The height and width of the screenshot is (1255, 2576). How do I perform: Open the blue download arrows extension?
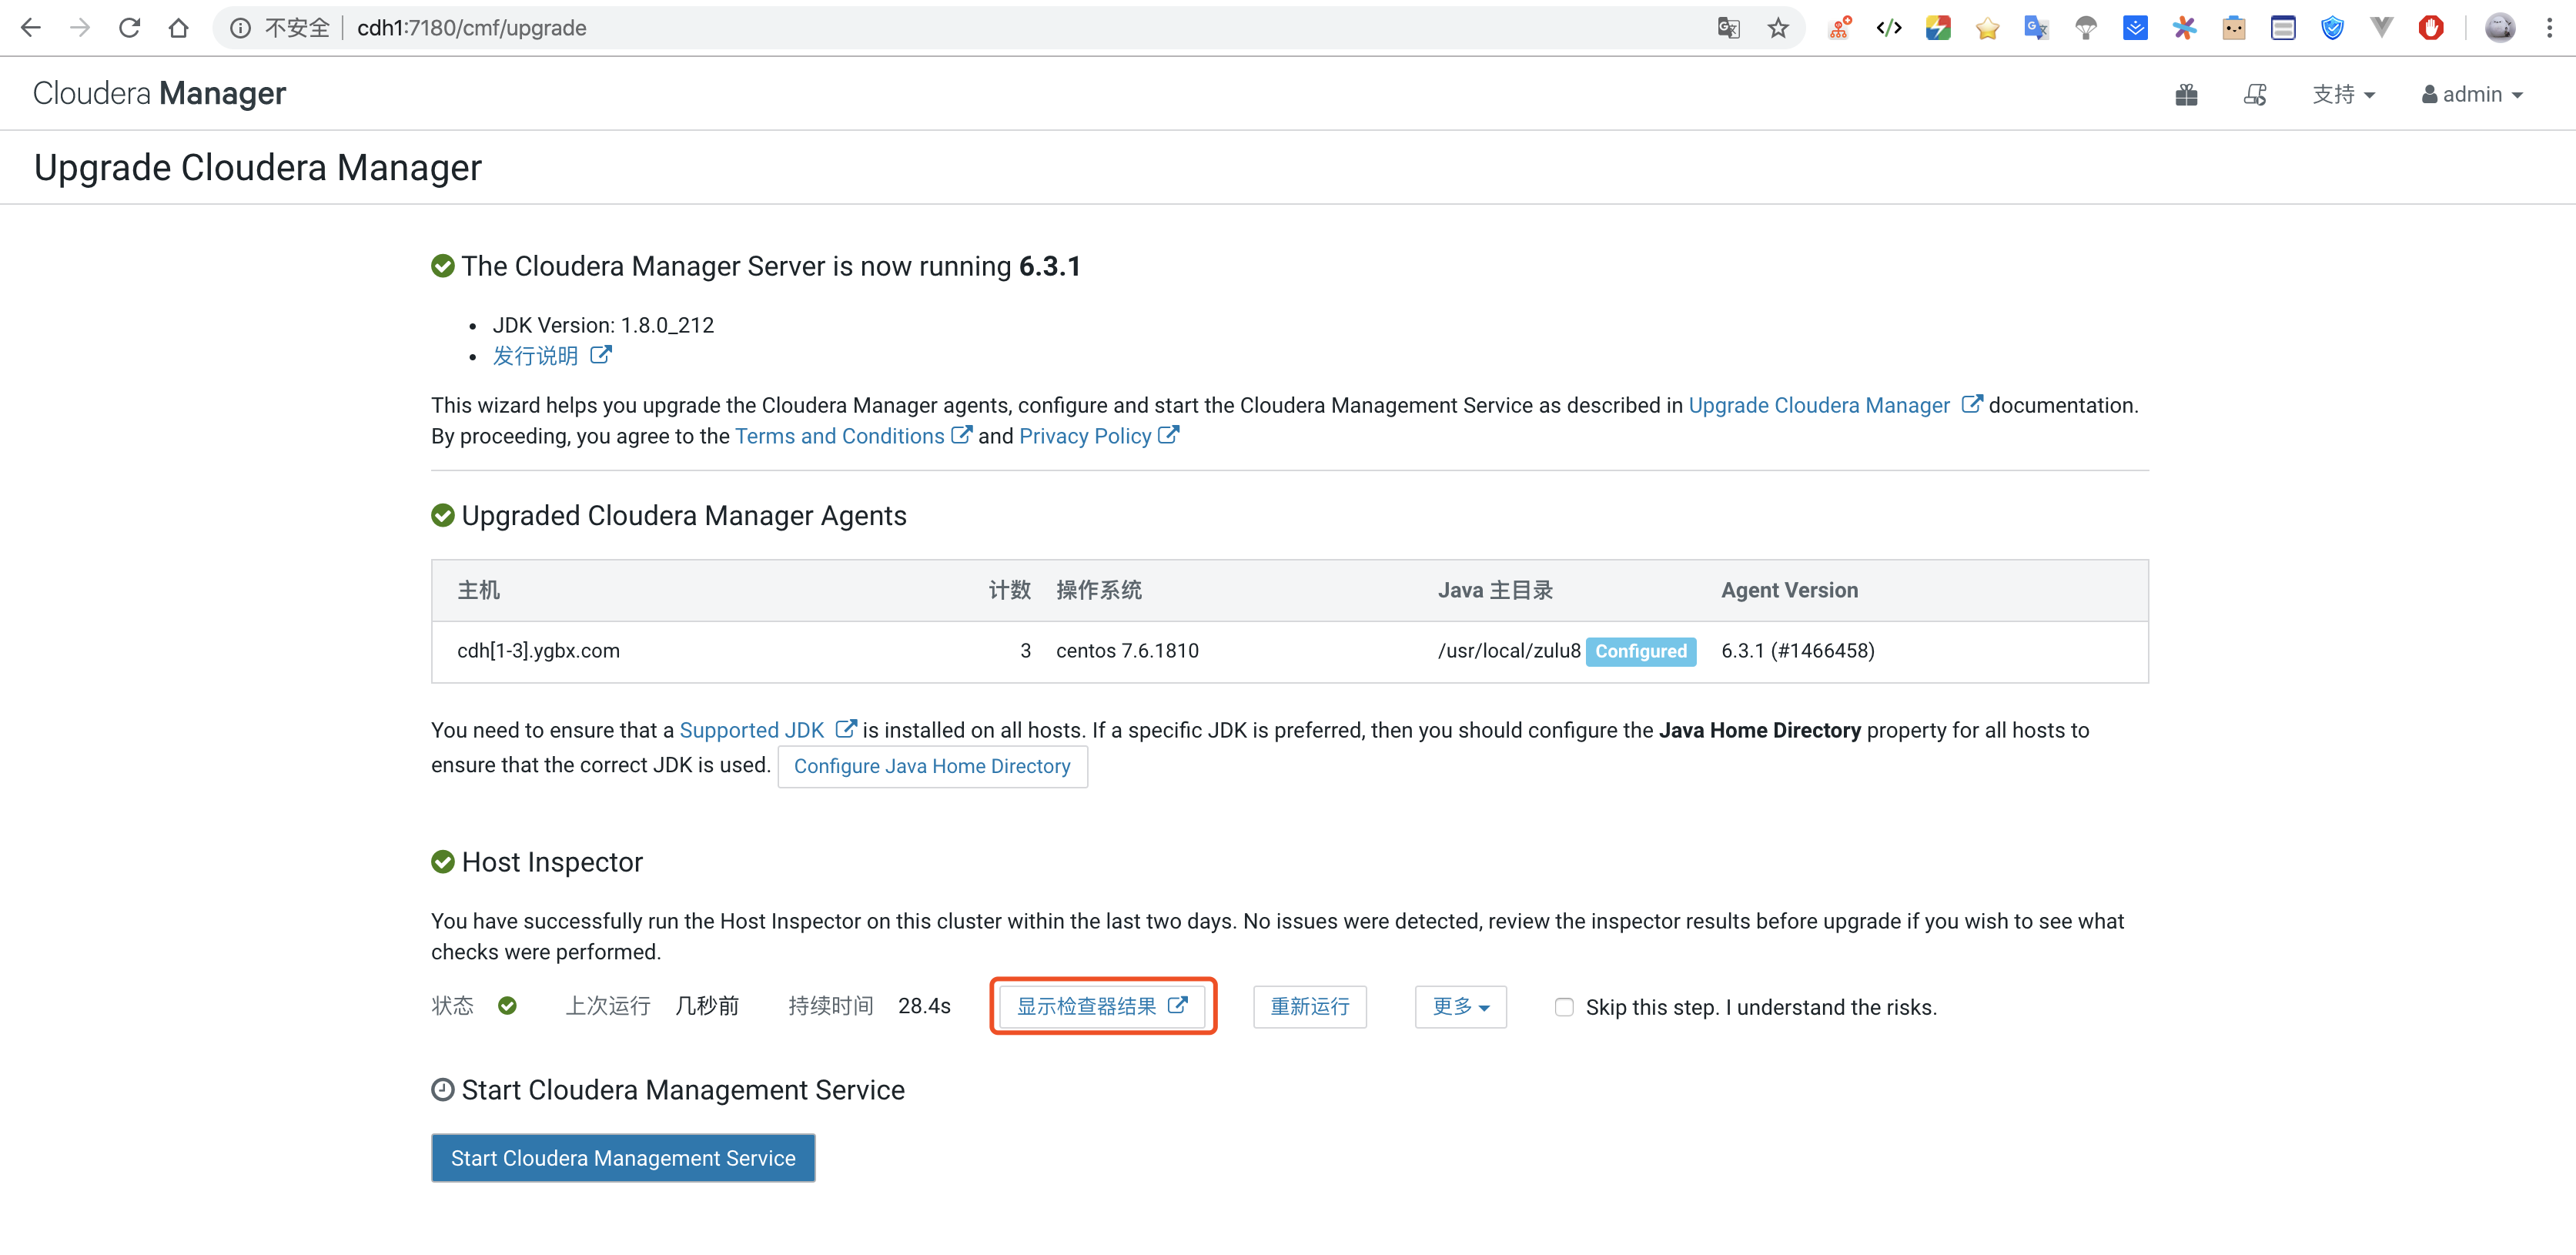[x=2135, y=28]
